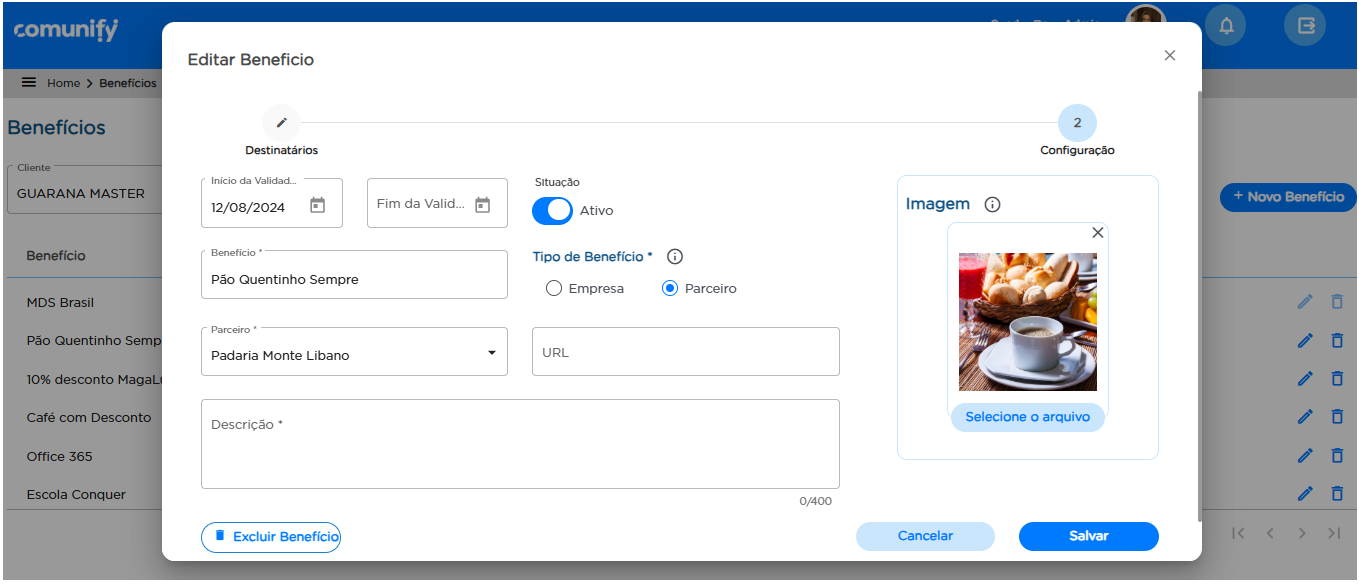
Task: Click trash icon for Escola Conquer row
Action: [1337, 493]
